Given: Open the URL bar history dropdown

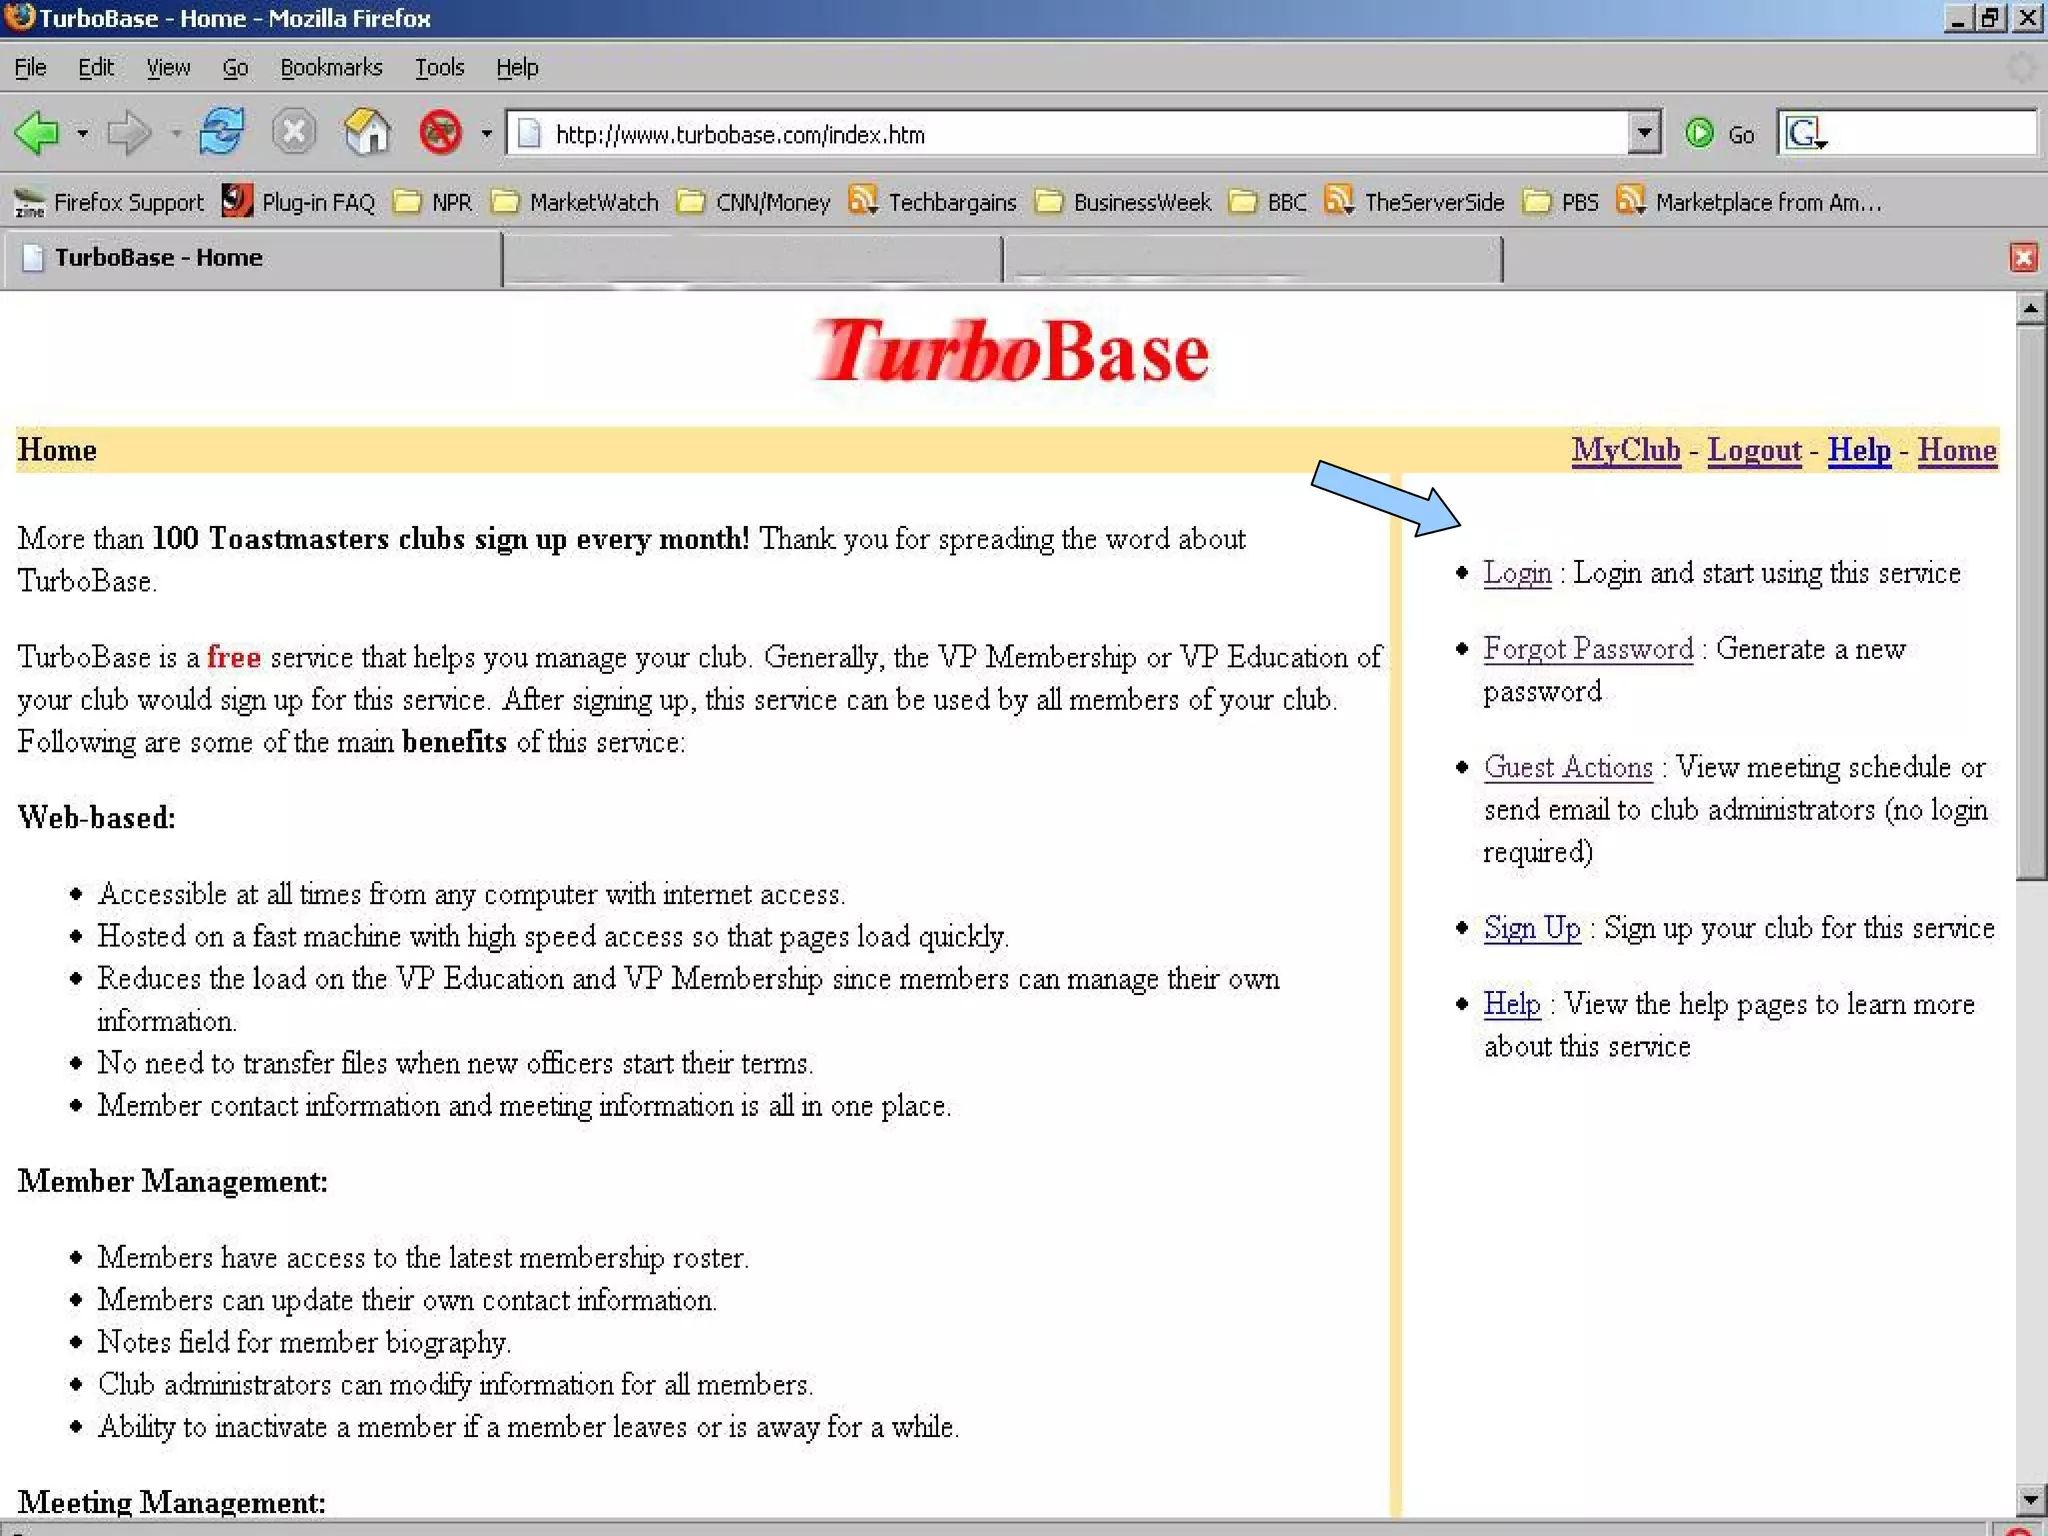Looking at the screenshot, I should pos(1643,133).
